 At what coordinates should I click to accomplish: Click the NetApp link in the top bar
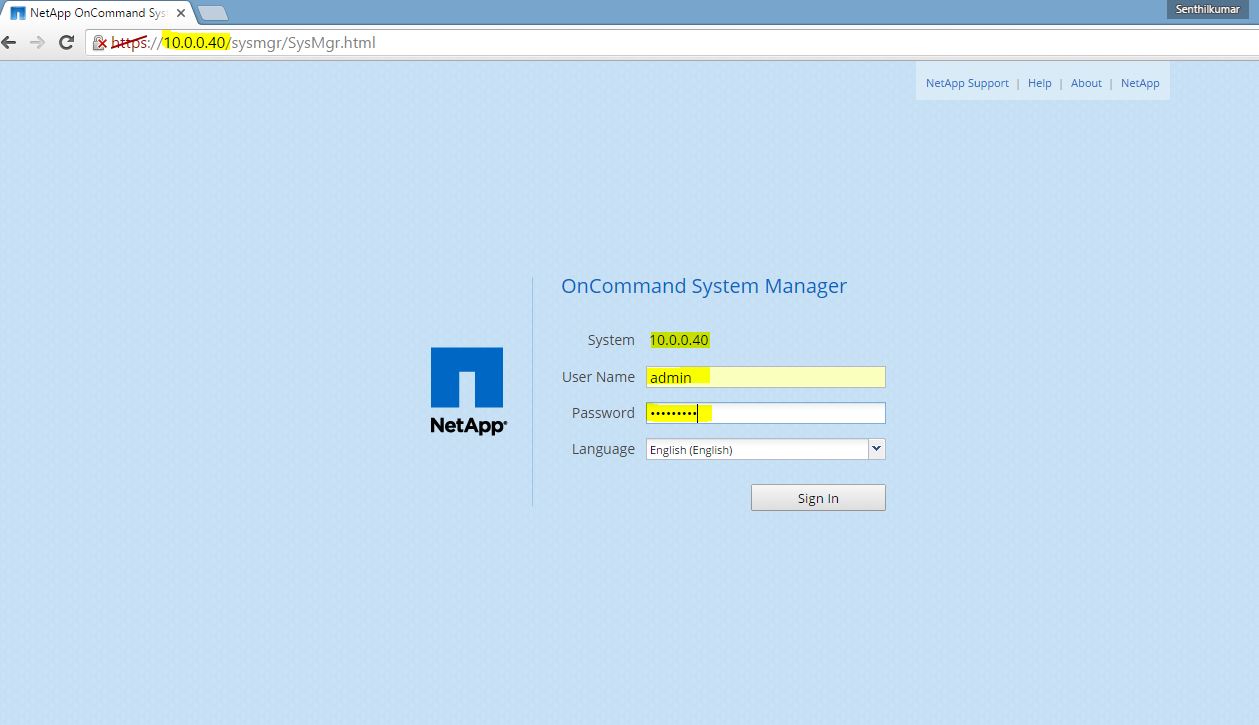pos(1140,82)
